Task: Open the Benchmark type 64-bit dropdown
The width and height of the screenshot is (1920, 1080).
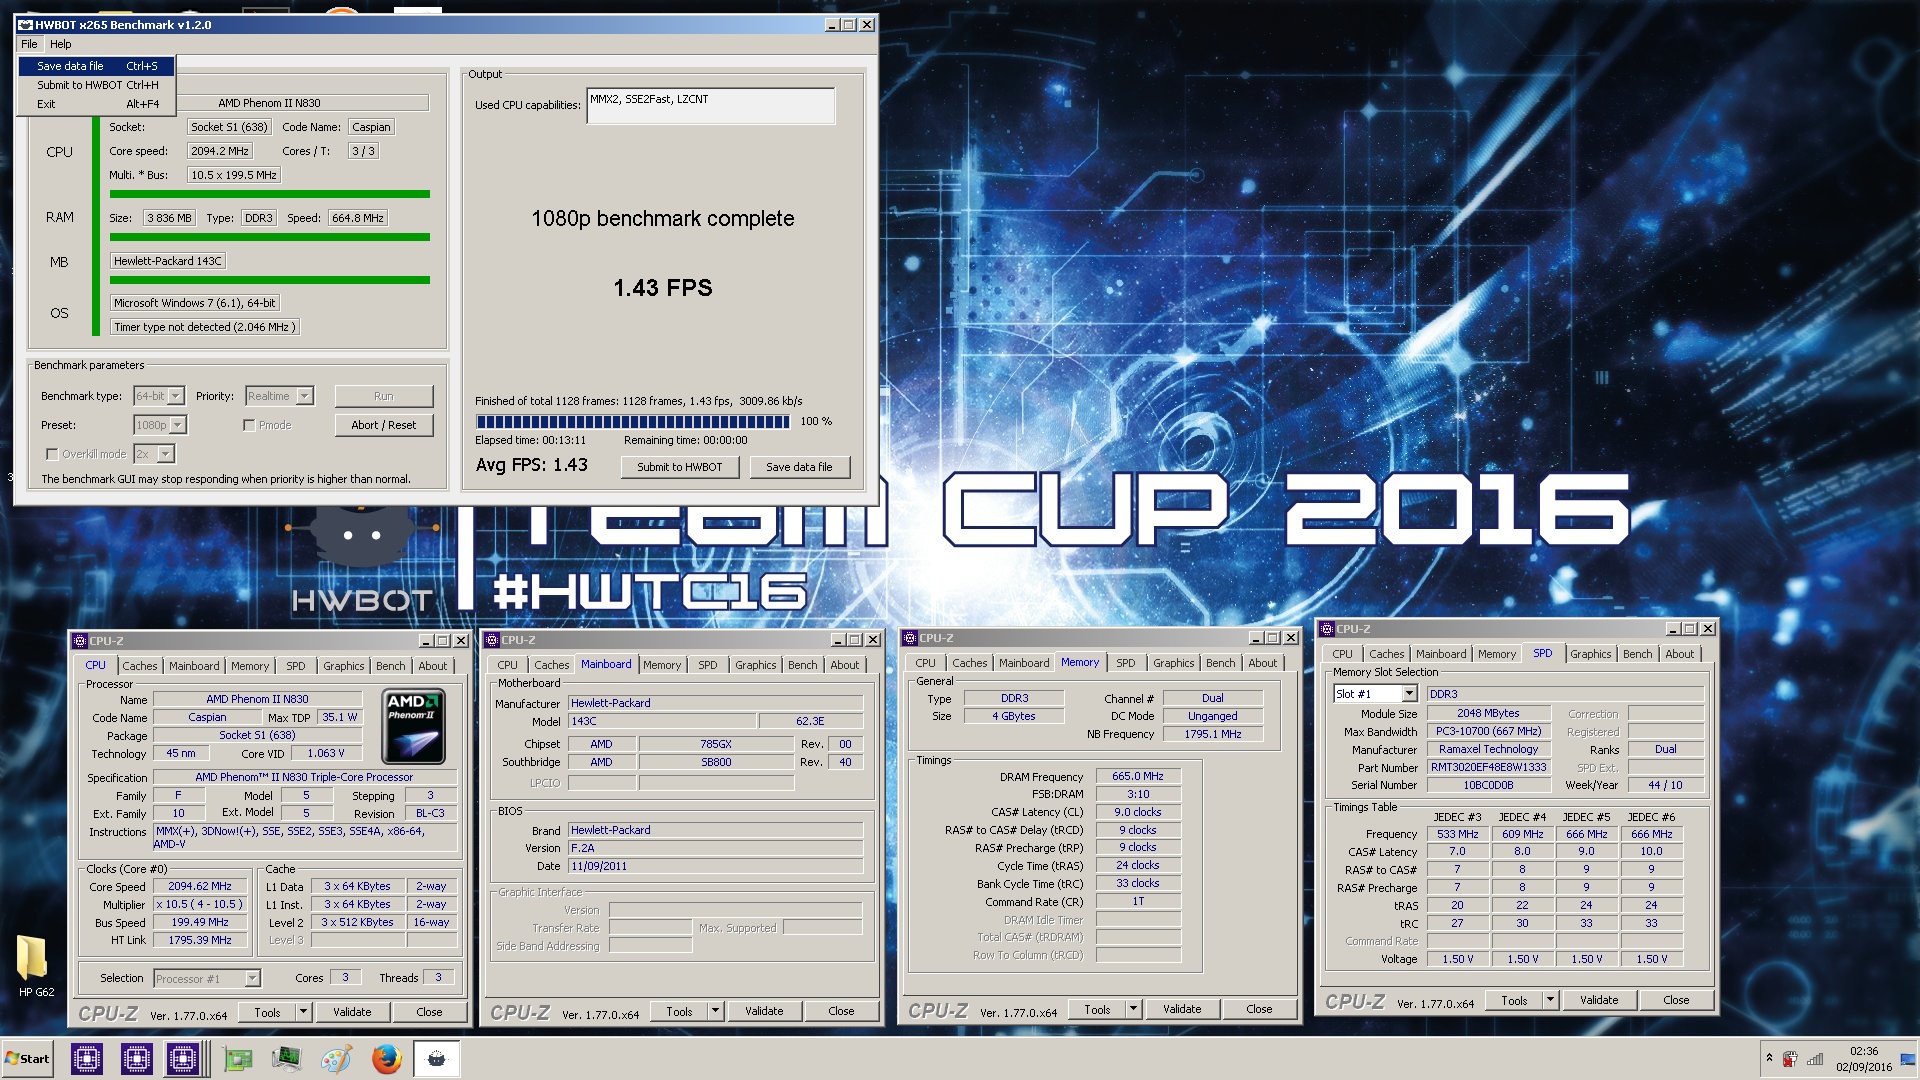Action: 160,396
